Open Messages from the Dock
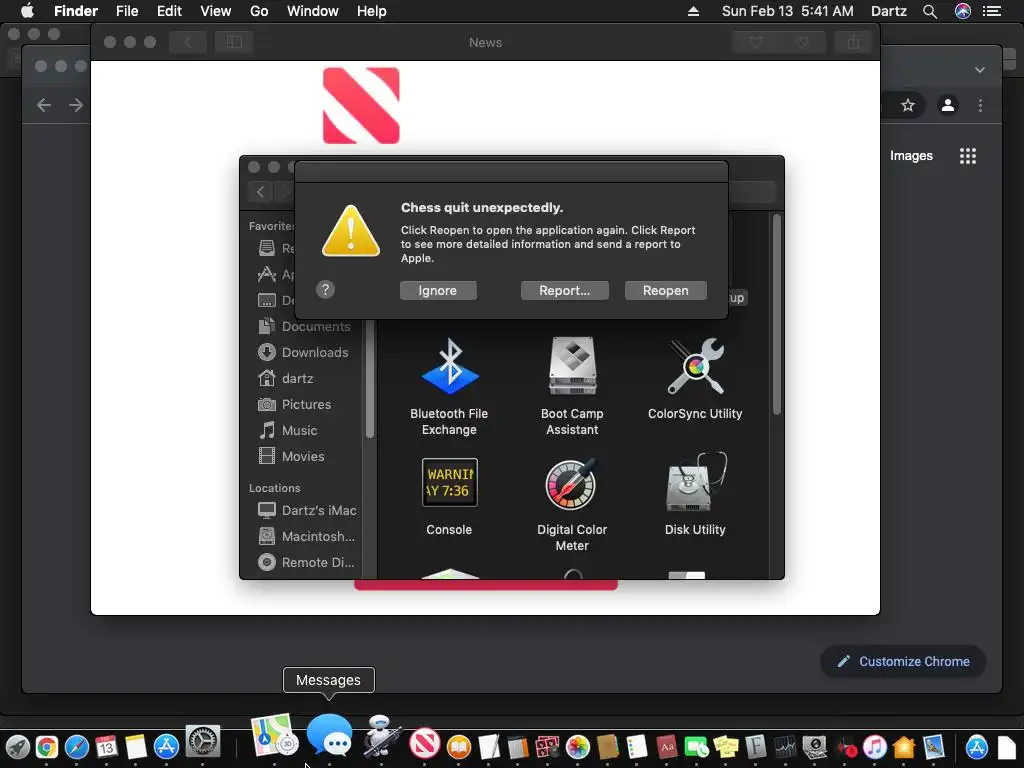Viewport: 1024px width, 768px height. [329, 735]
